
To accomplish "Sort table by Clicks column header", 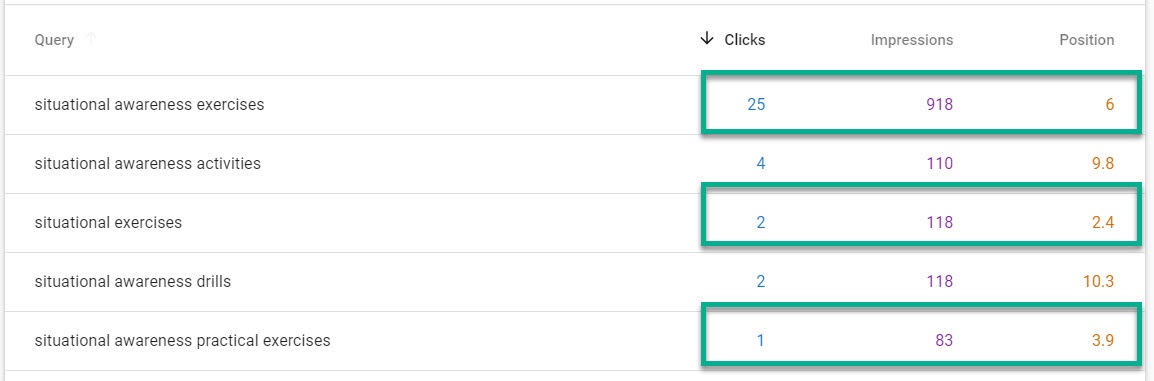I will tap(744, 40).
